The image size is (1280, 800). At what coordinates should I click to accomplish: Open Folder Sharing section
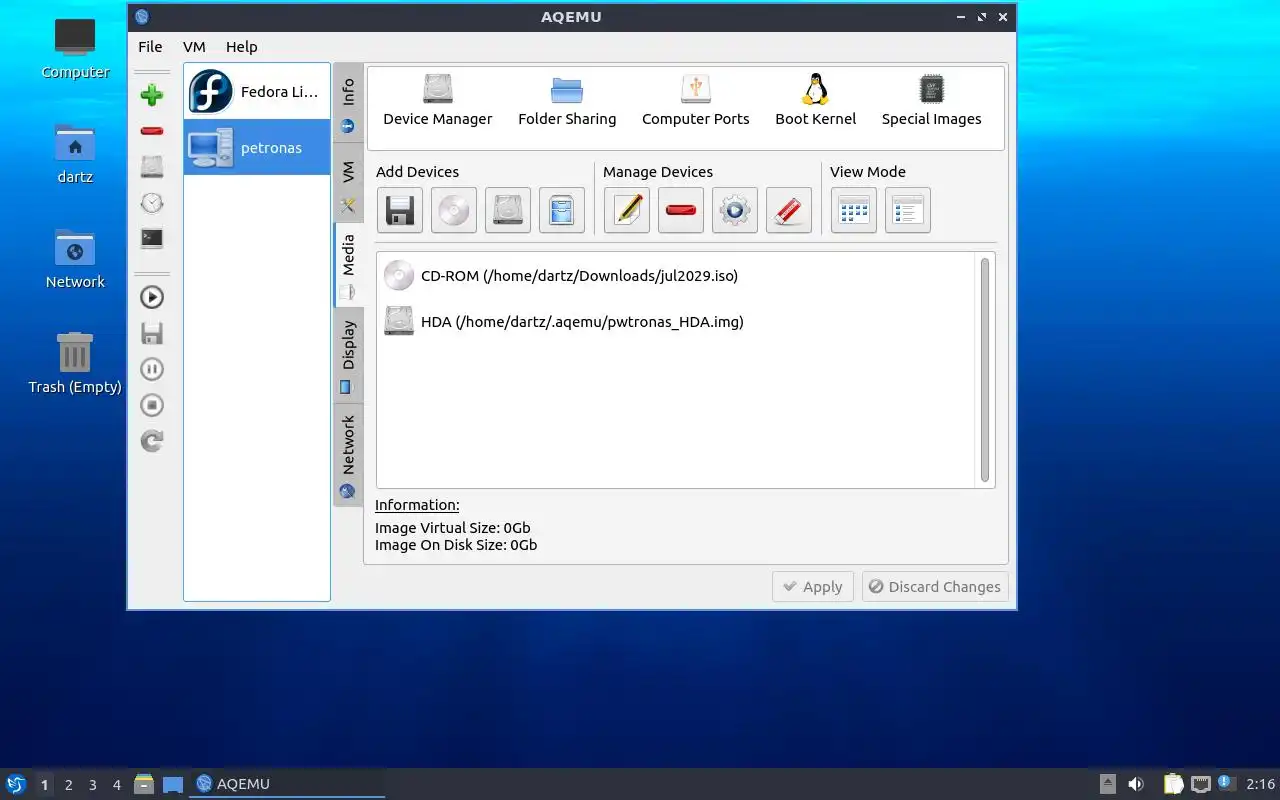tap(567, 100)
